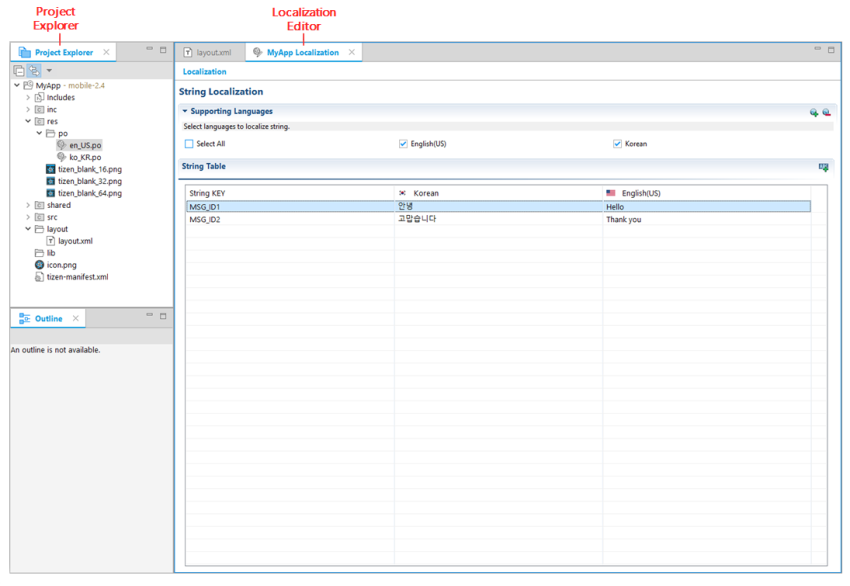Enable the Select All languages checkbox
Image resolution: width=850 pixels, height=586 pixels.
[x=187, y=143]
